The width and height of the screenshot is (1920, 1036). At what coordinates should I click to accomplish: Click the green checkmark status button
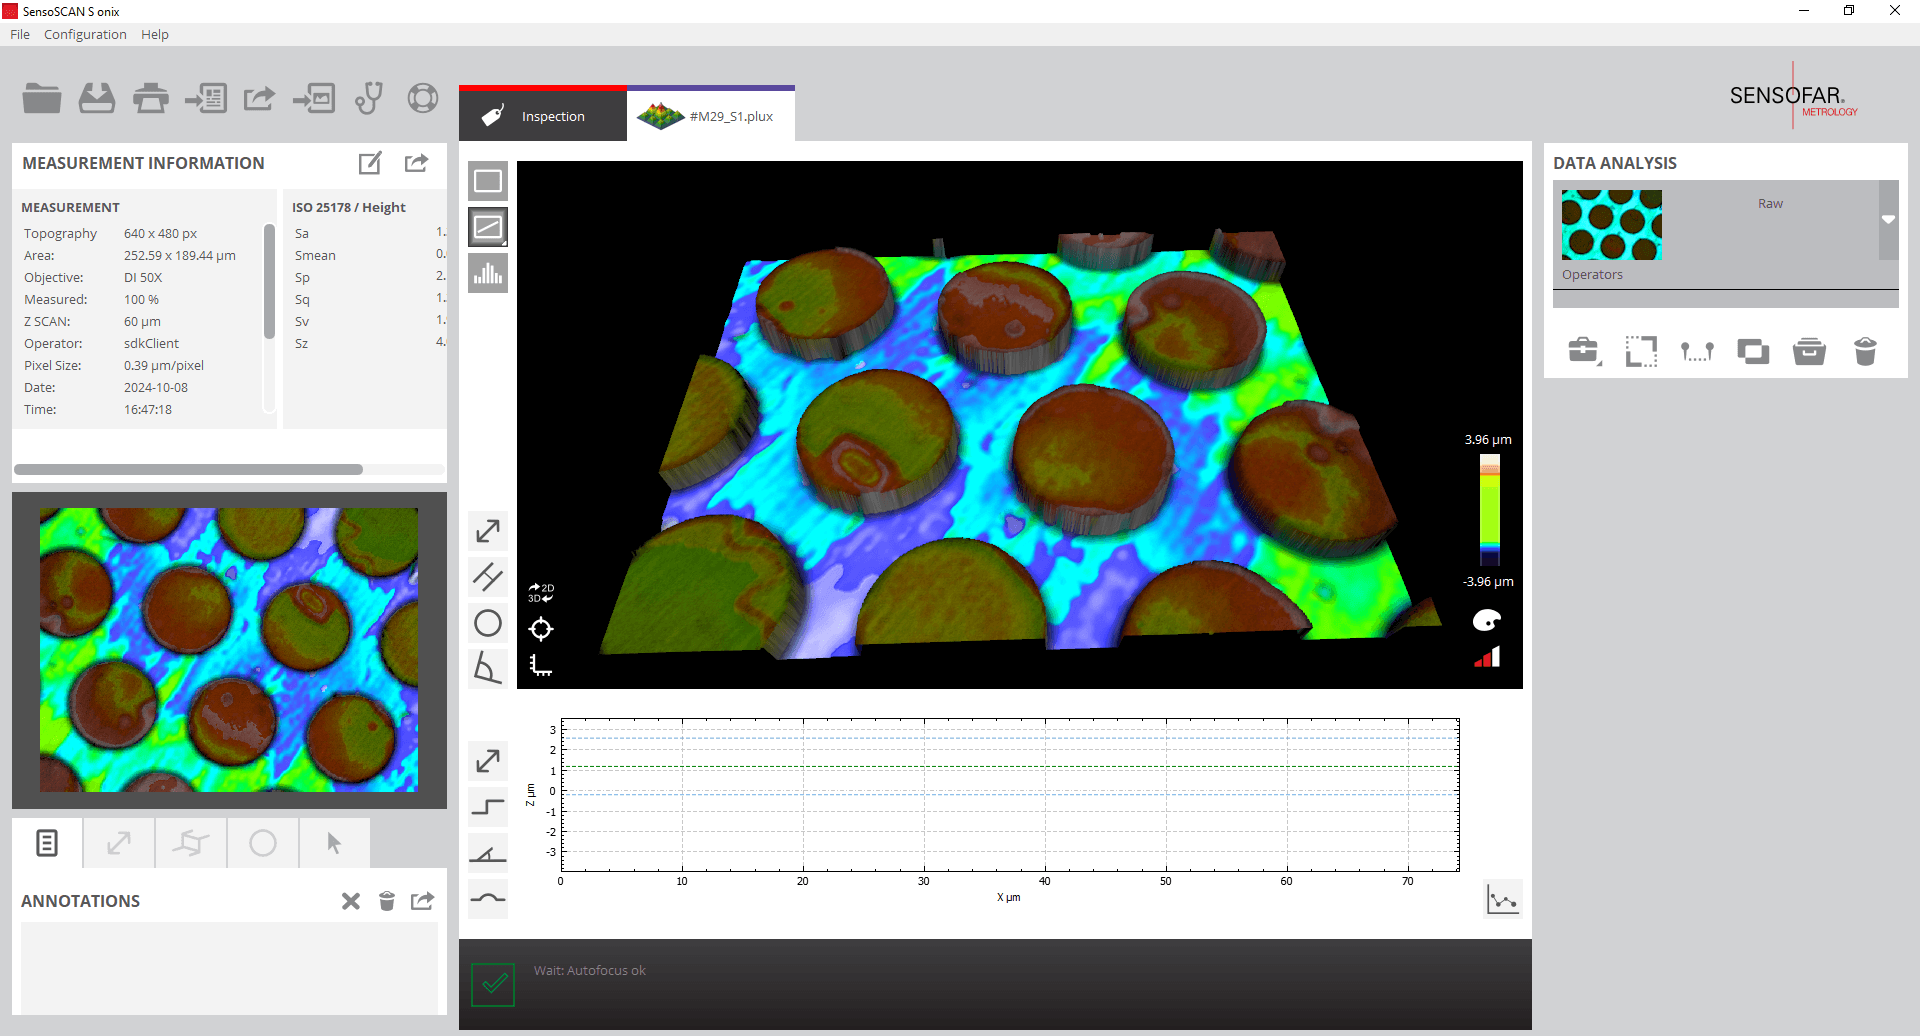point(493,985)
